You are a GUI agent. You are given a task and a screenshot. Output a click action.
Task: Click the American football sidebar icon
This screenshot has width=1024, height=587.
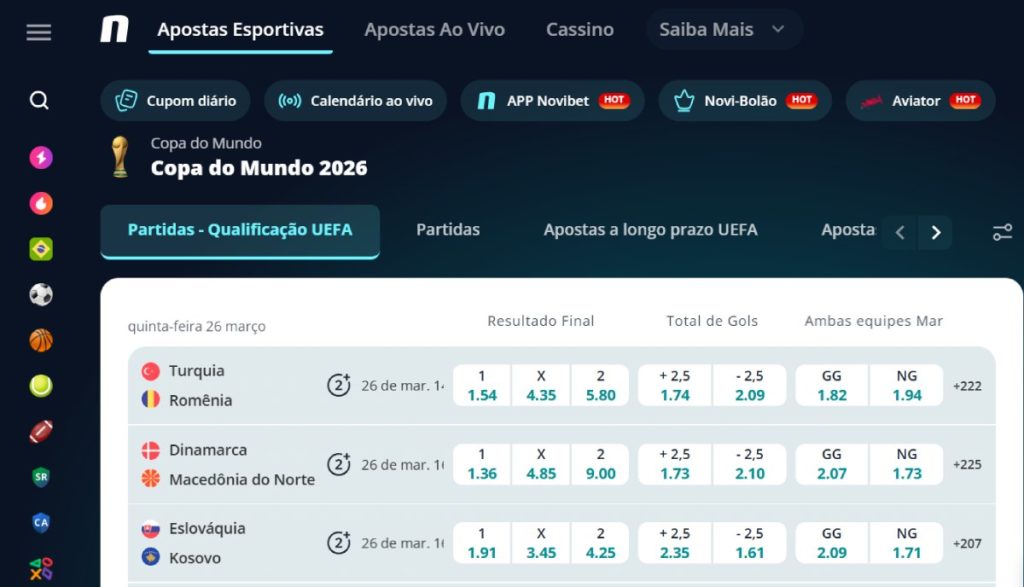coord(38,432)
